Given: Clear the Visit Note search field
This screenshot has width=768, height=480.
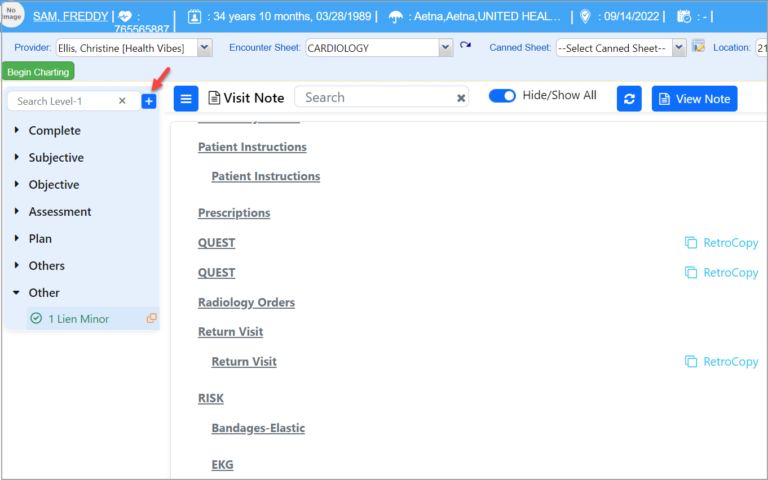Looking at the screenshot, I should (x=461, y=98).
